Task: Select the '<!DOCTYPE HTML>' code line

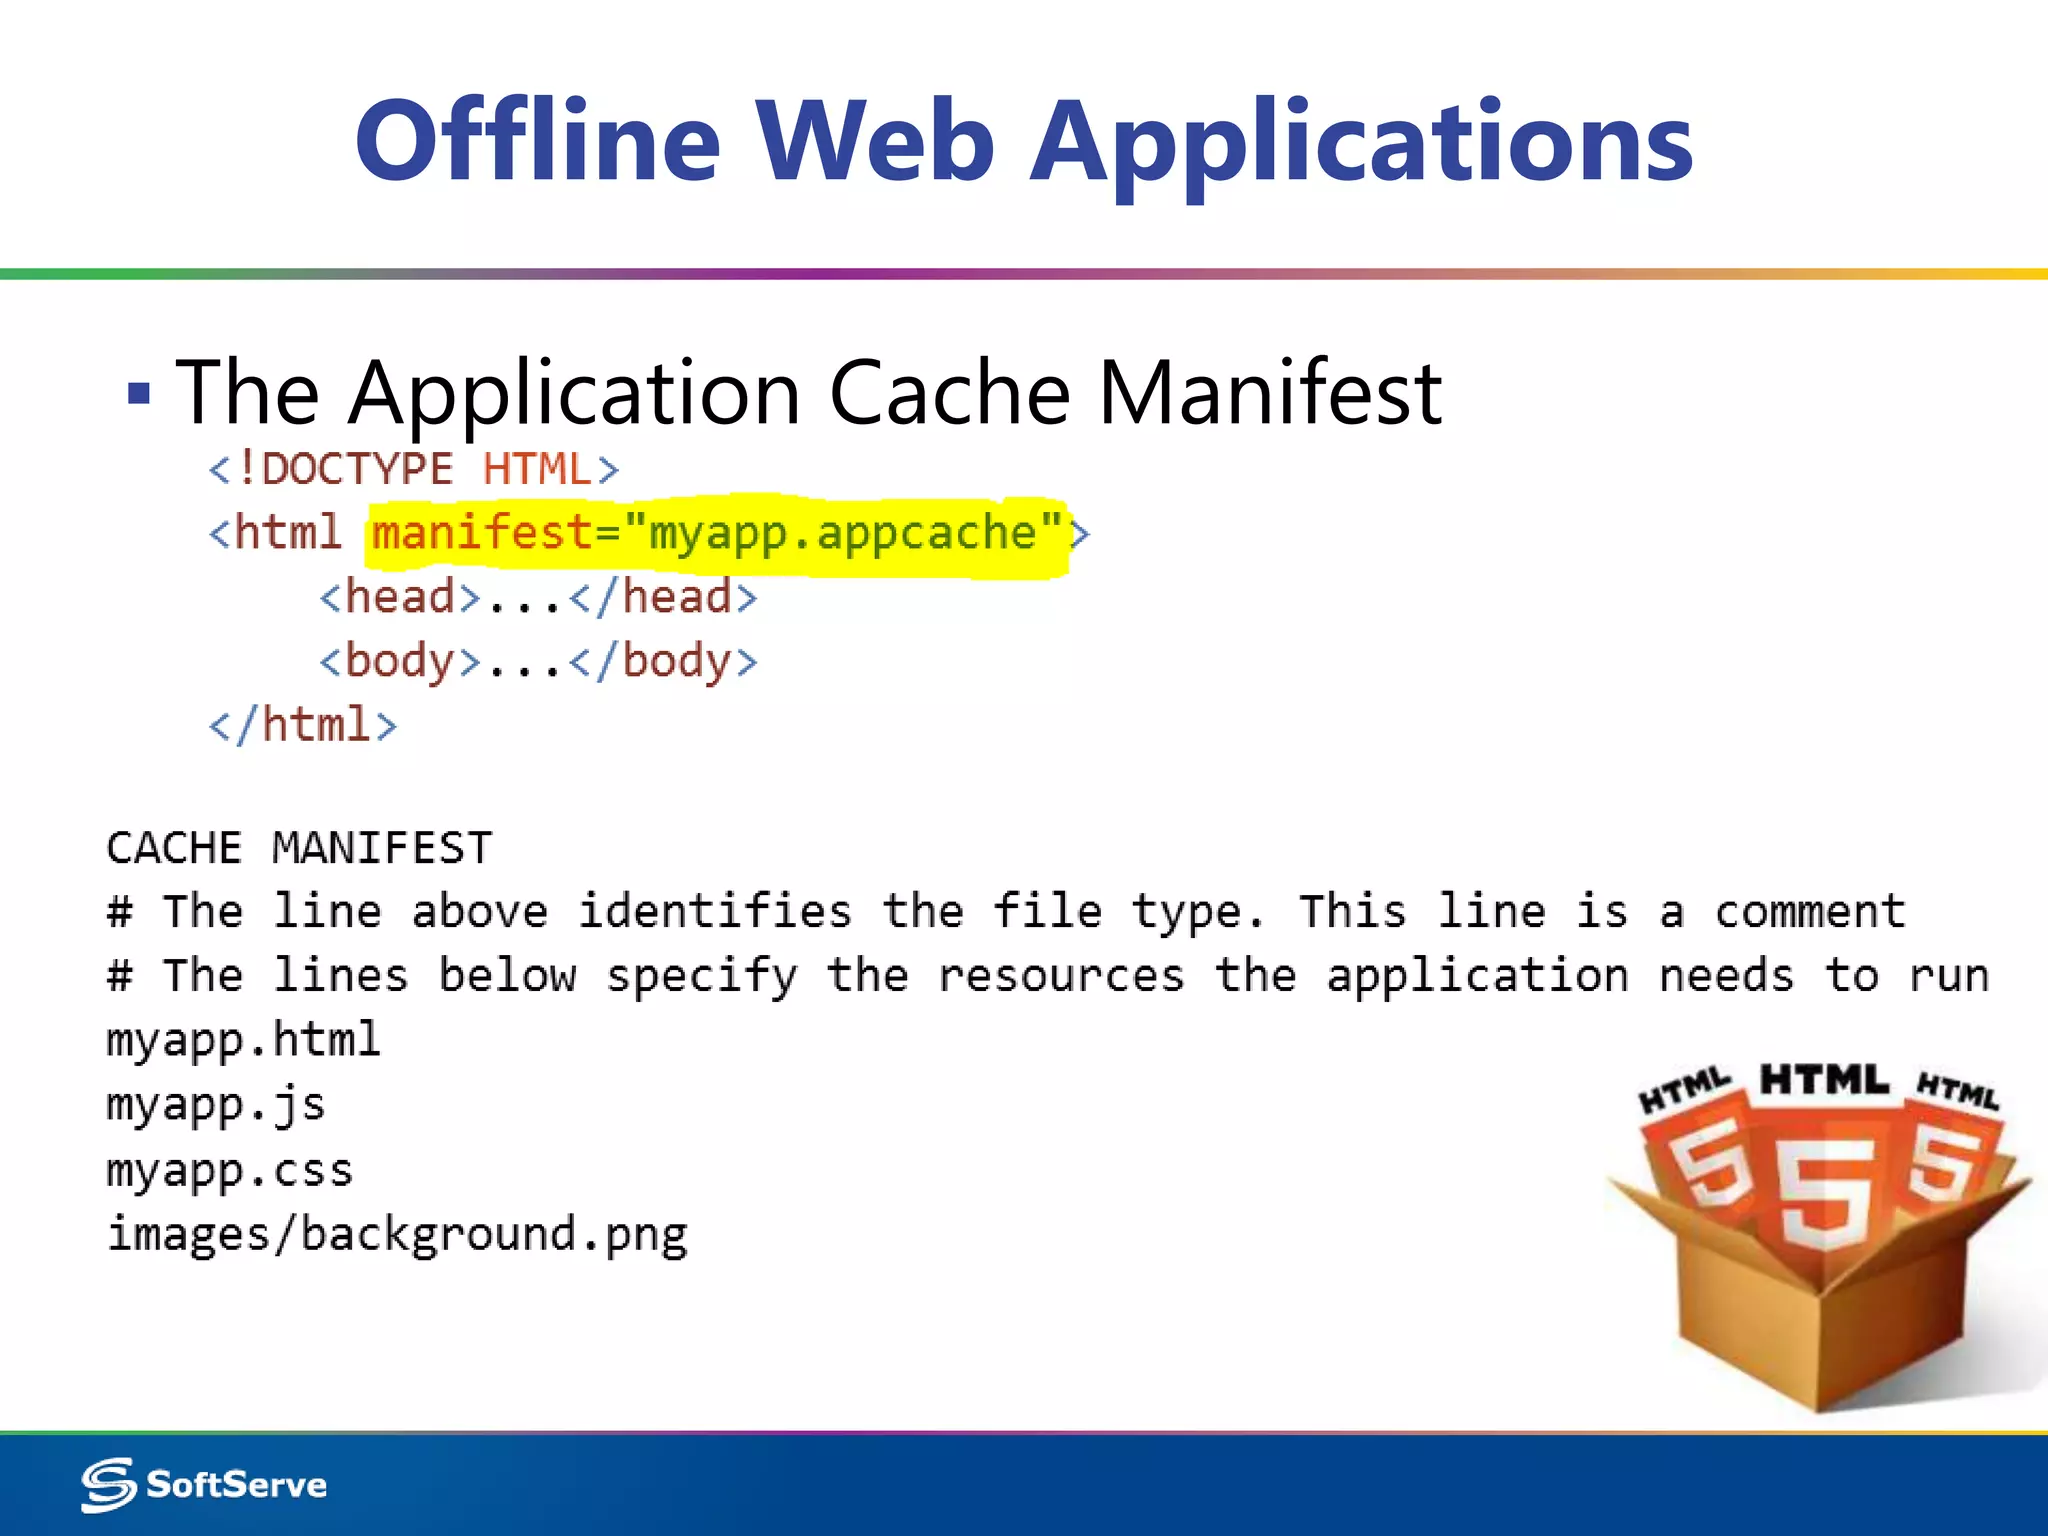Action: (x=414, y=469)
